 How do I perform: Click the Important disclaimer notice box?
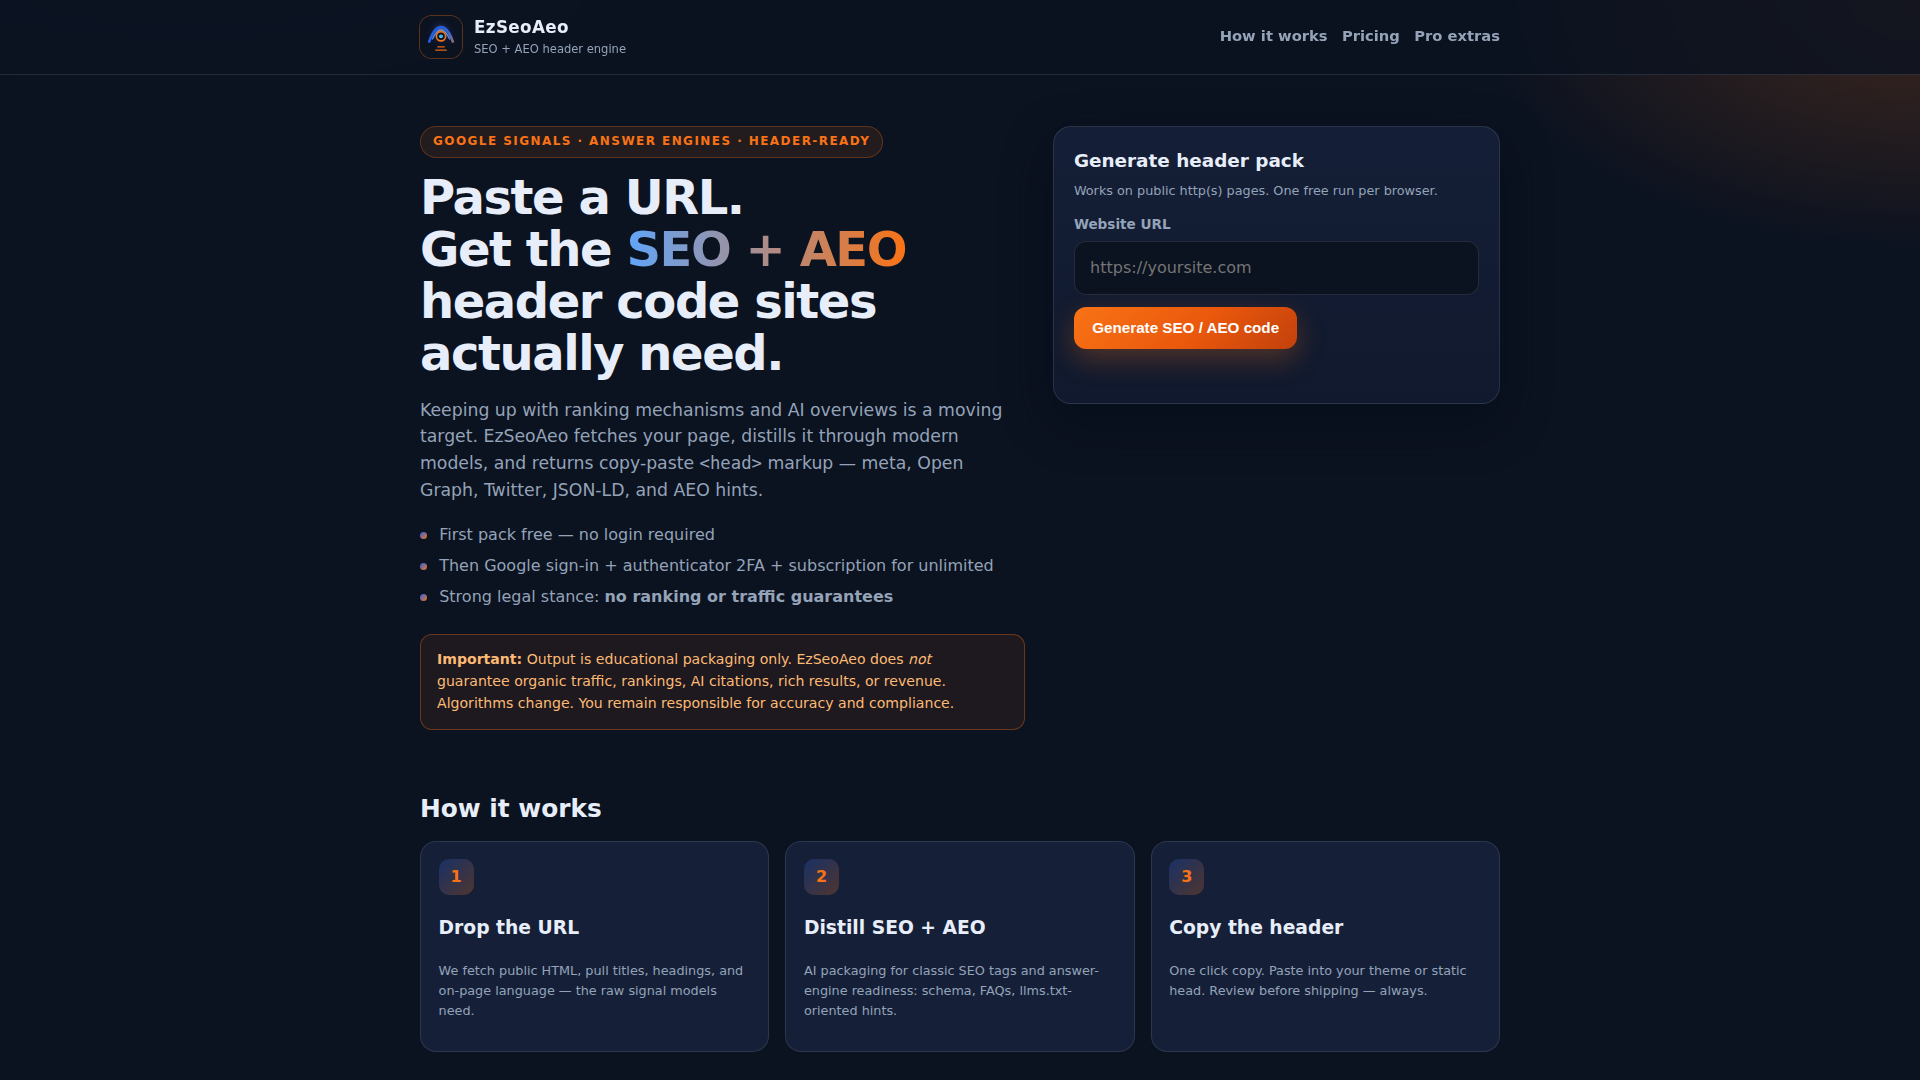tap(722, 682)
